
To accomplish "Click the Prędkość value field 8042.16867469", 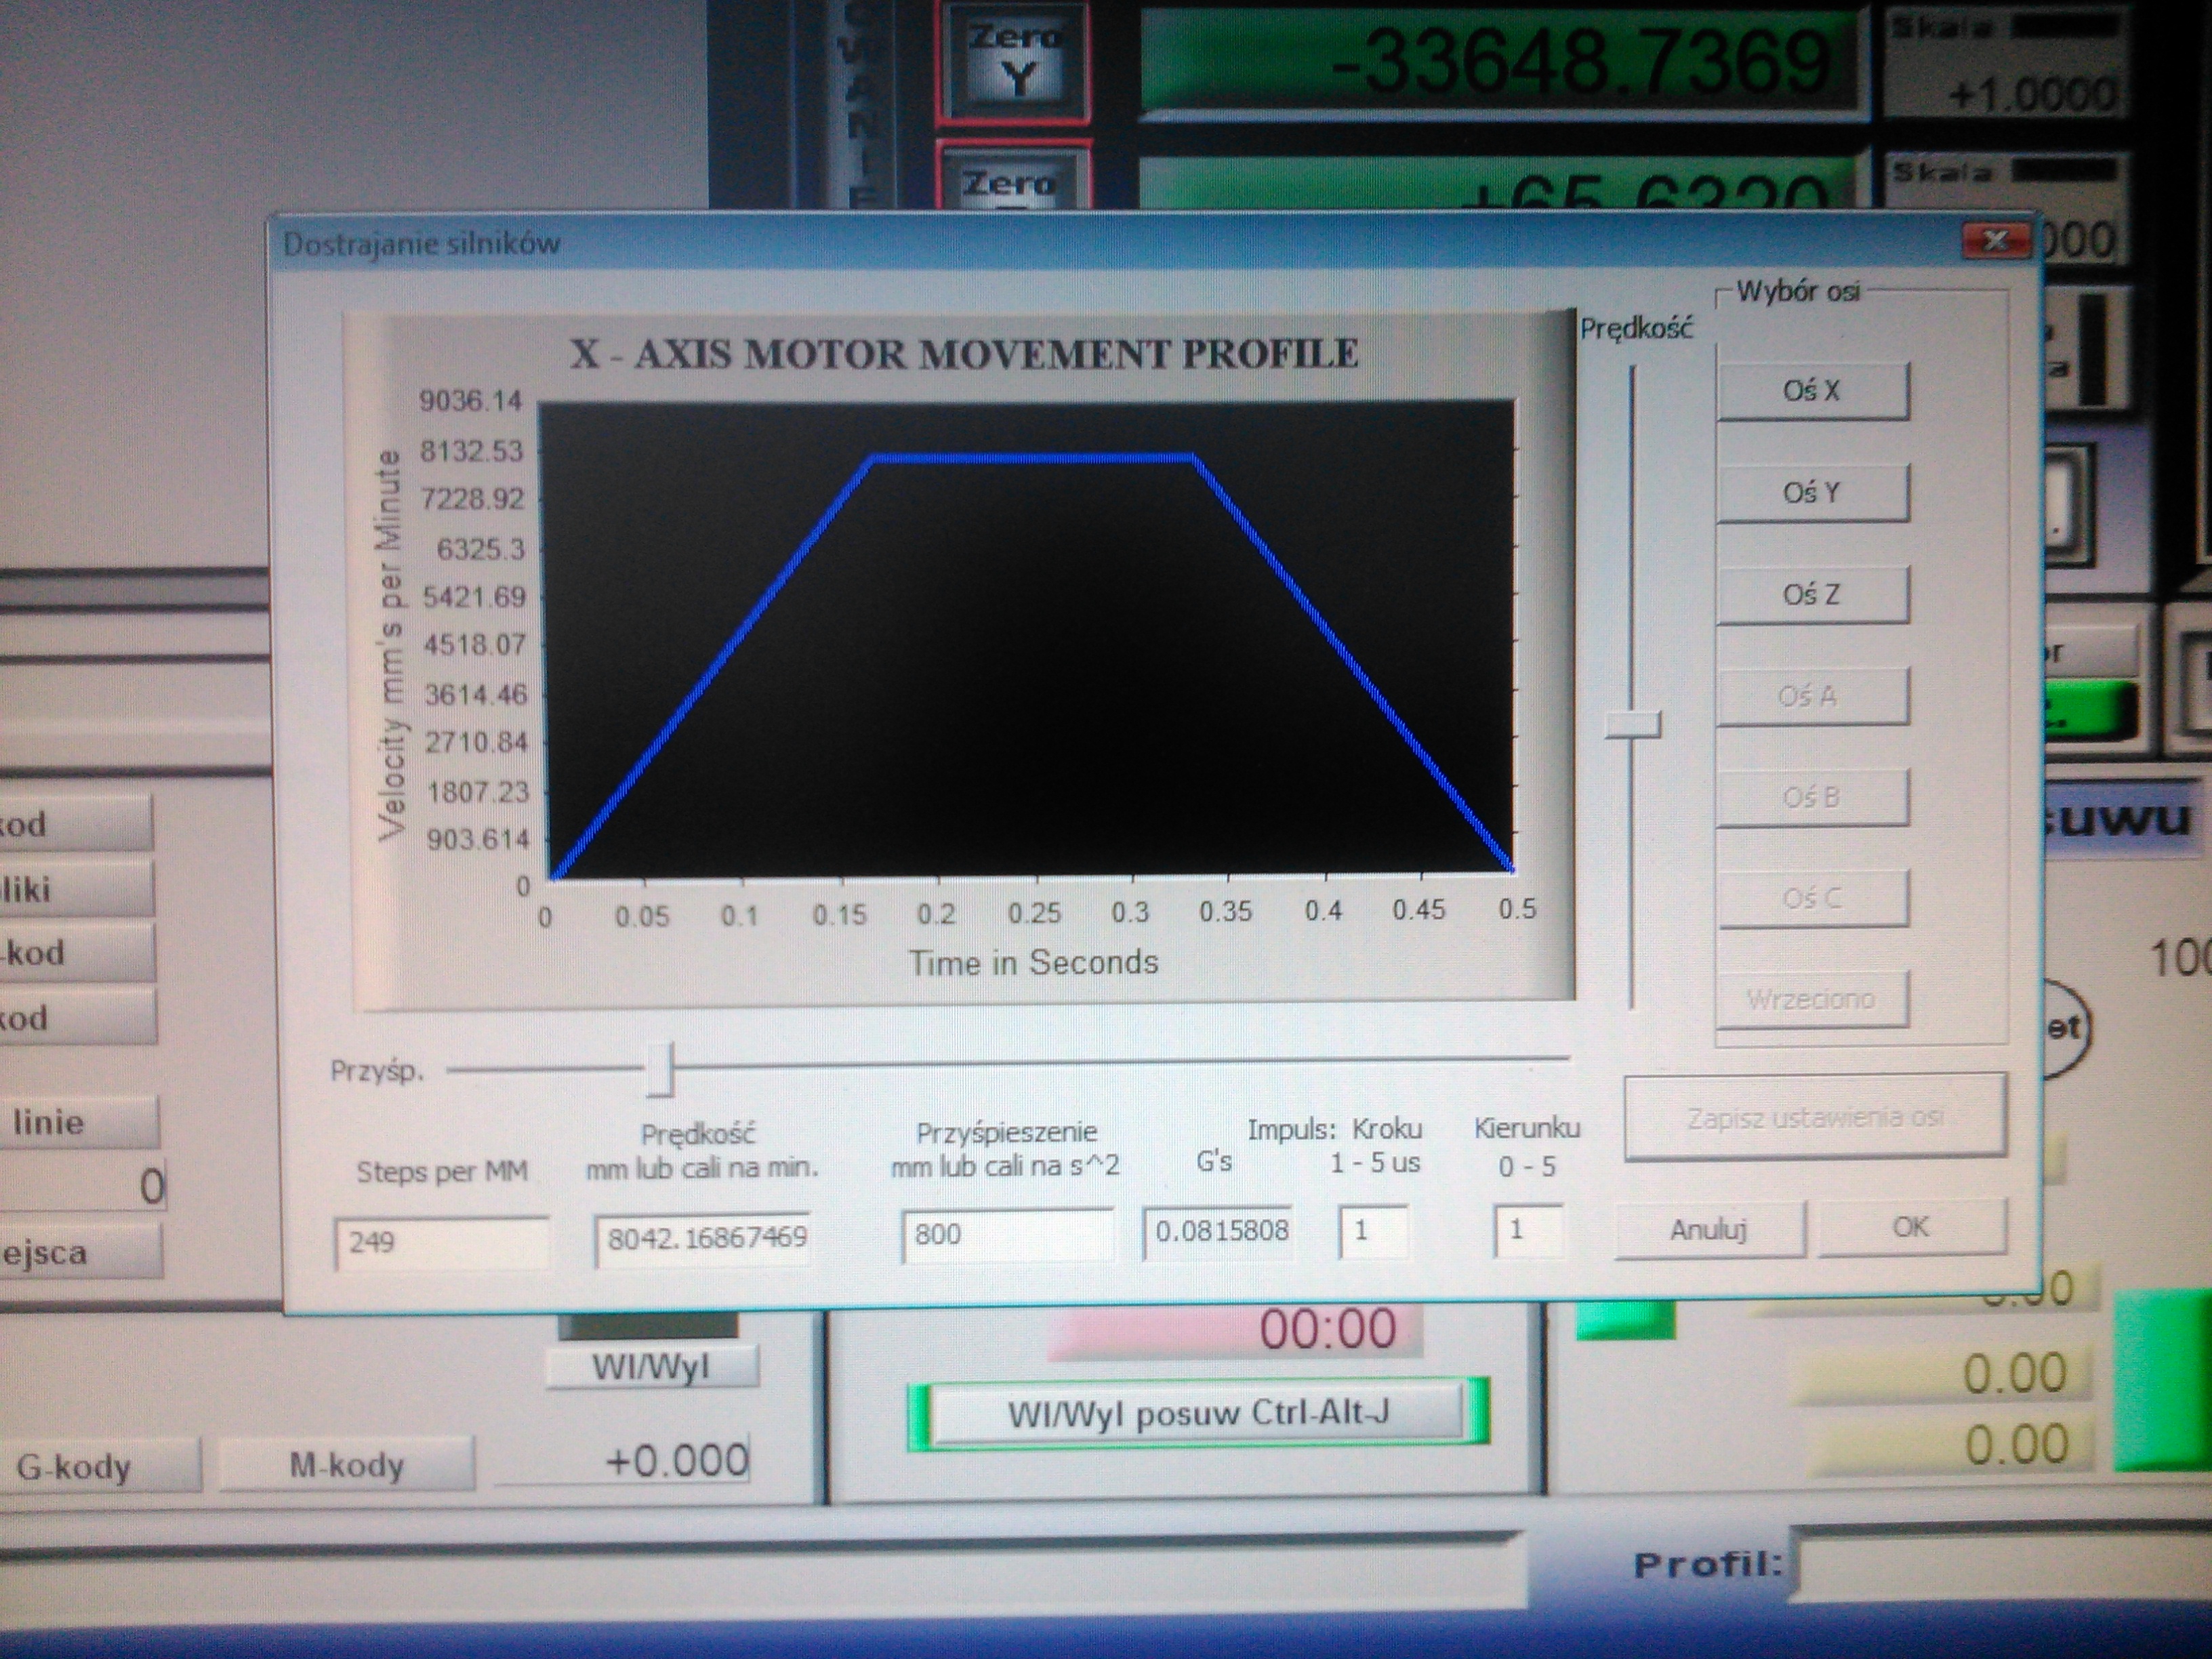I will click(703, 1239).
